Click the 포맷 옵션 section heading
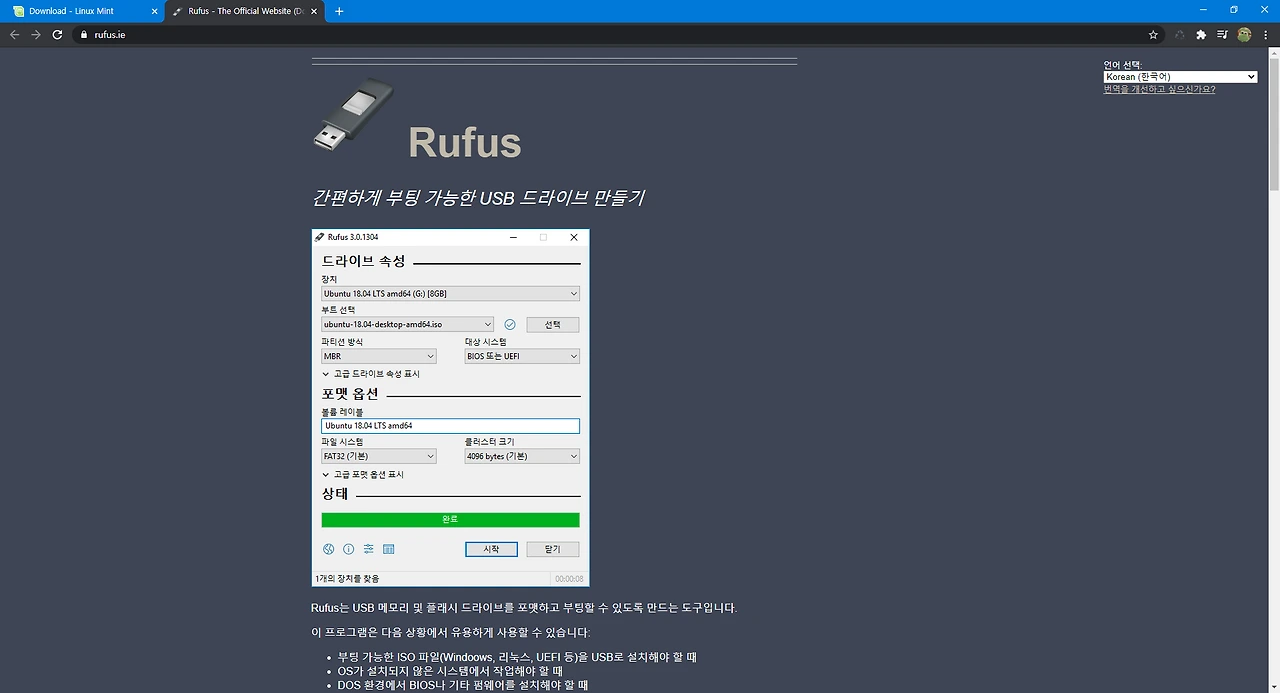This screenshot has height=693, width=1280. 350,394
